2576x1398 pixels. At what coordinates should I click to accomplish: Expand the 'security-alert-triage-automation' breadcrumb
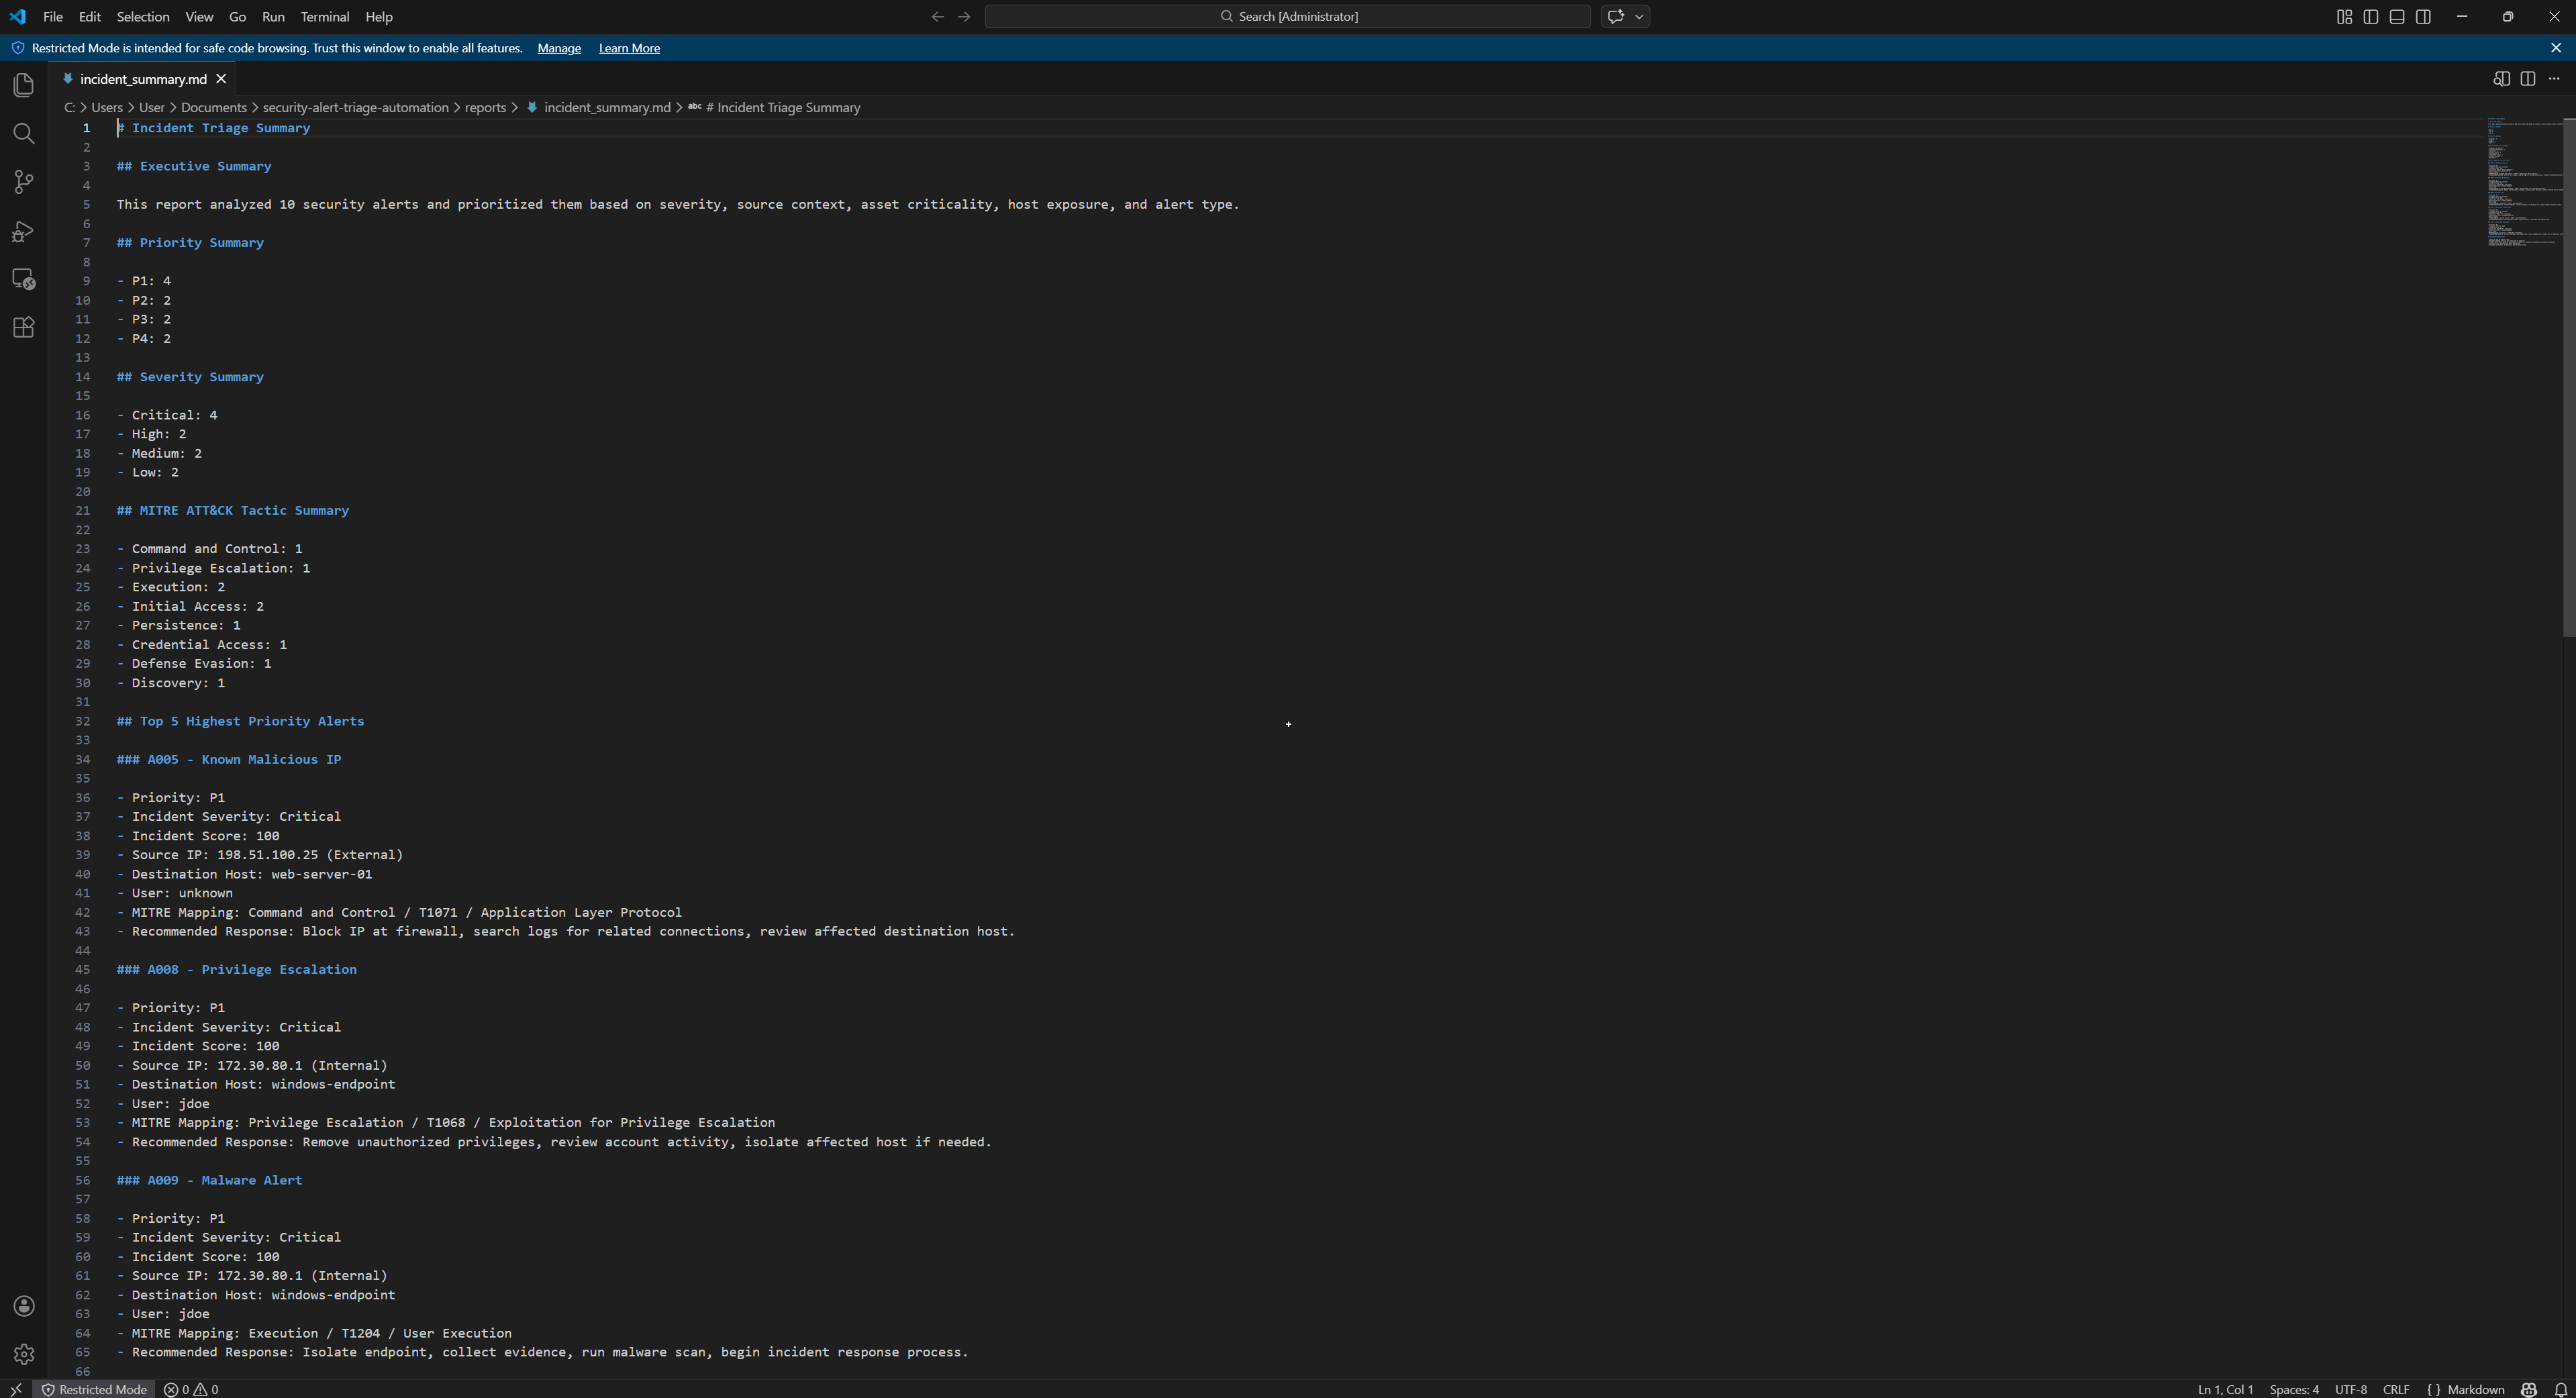coord(355,107)
